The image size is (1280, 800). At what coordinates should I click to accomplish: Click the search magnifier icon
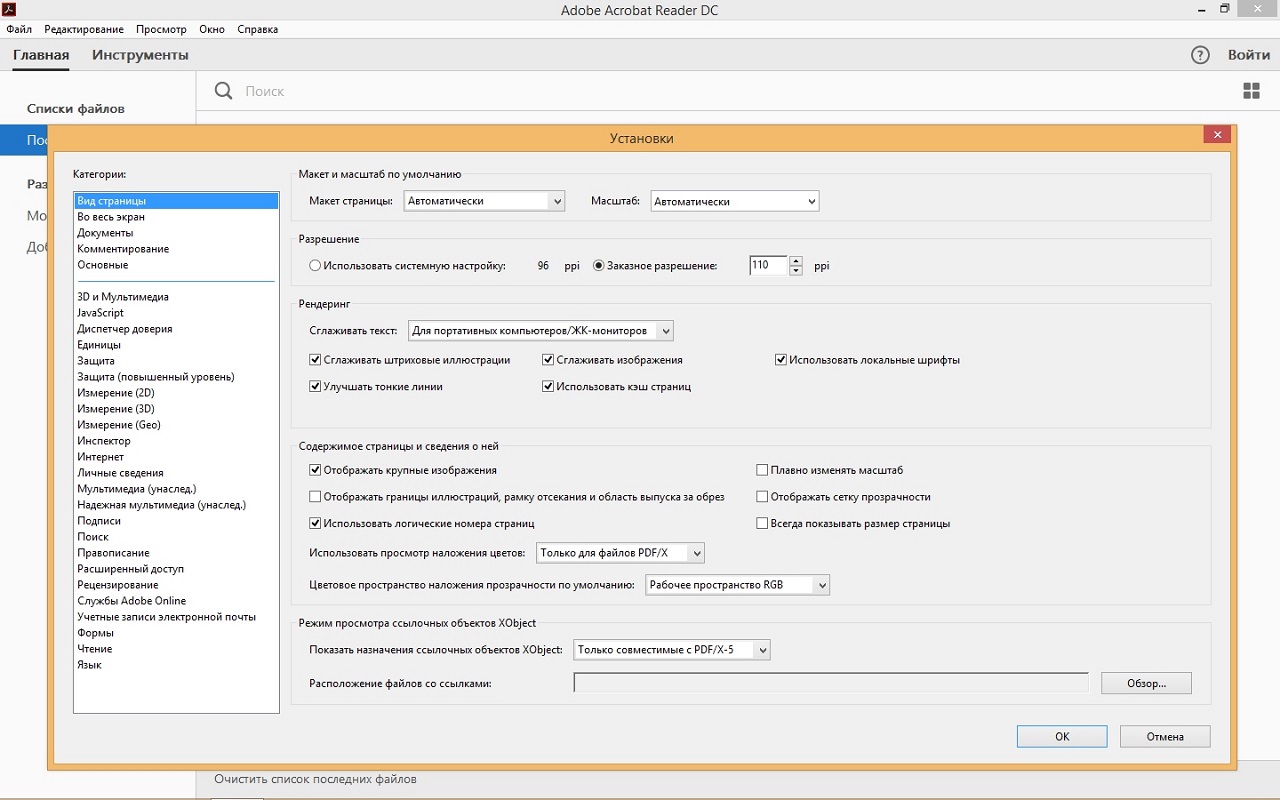(224, 91)
